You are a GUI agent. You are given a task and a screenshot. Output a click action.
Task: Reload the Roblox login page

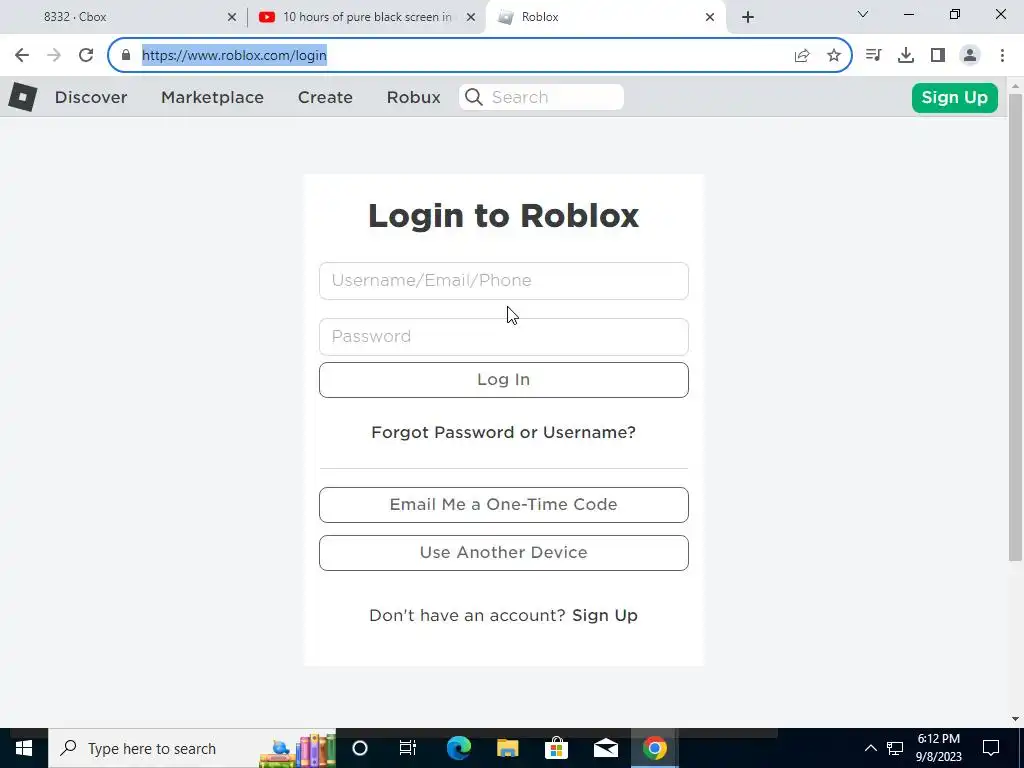pos(86,56)
